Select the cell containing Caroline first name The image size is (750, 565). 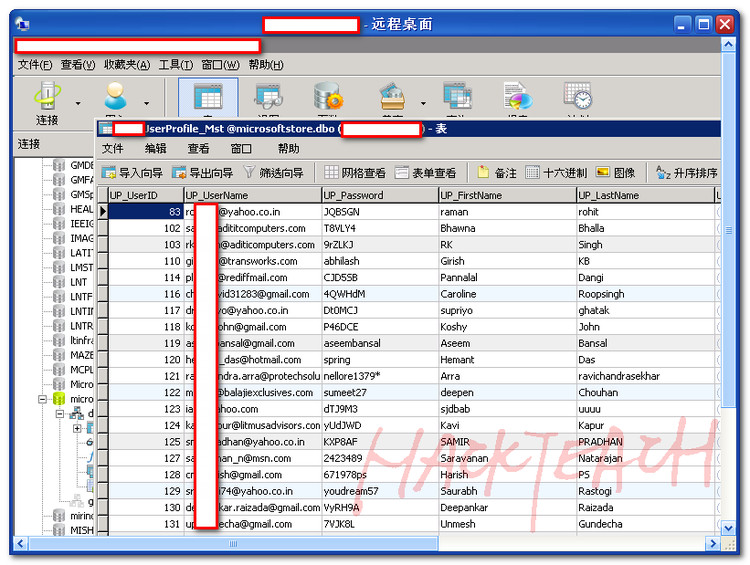[x=507, y=294]
